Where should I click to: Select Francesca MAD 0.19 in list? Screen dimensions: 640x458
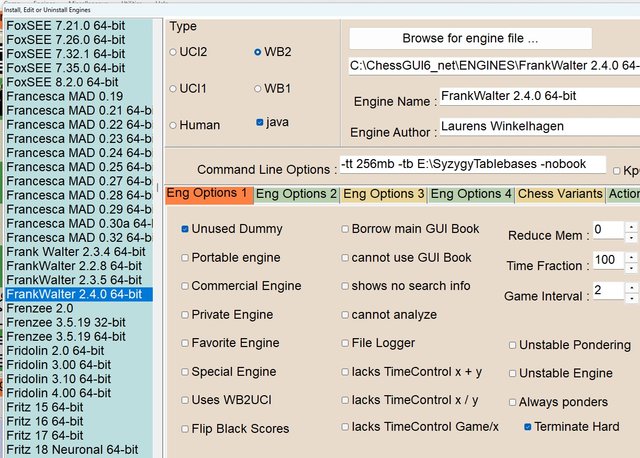pos(79,96)
